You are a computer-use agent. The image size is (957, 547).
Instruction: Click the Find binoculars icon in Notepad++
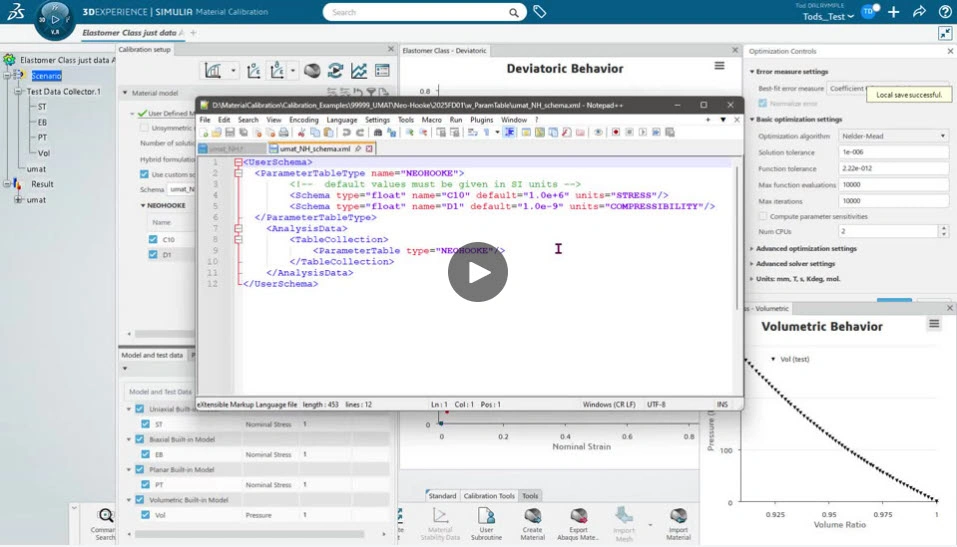point(378,132)
